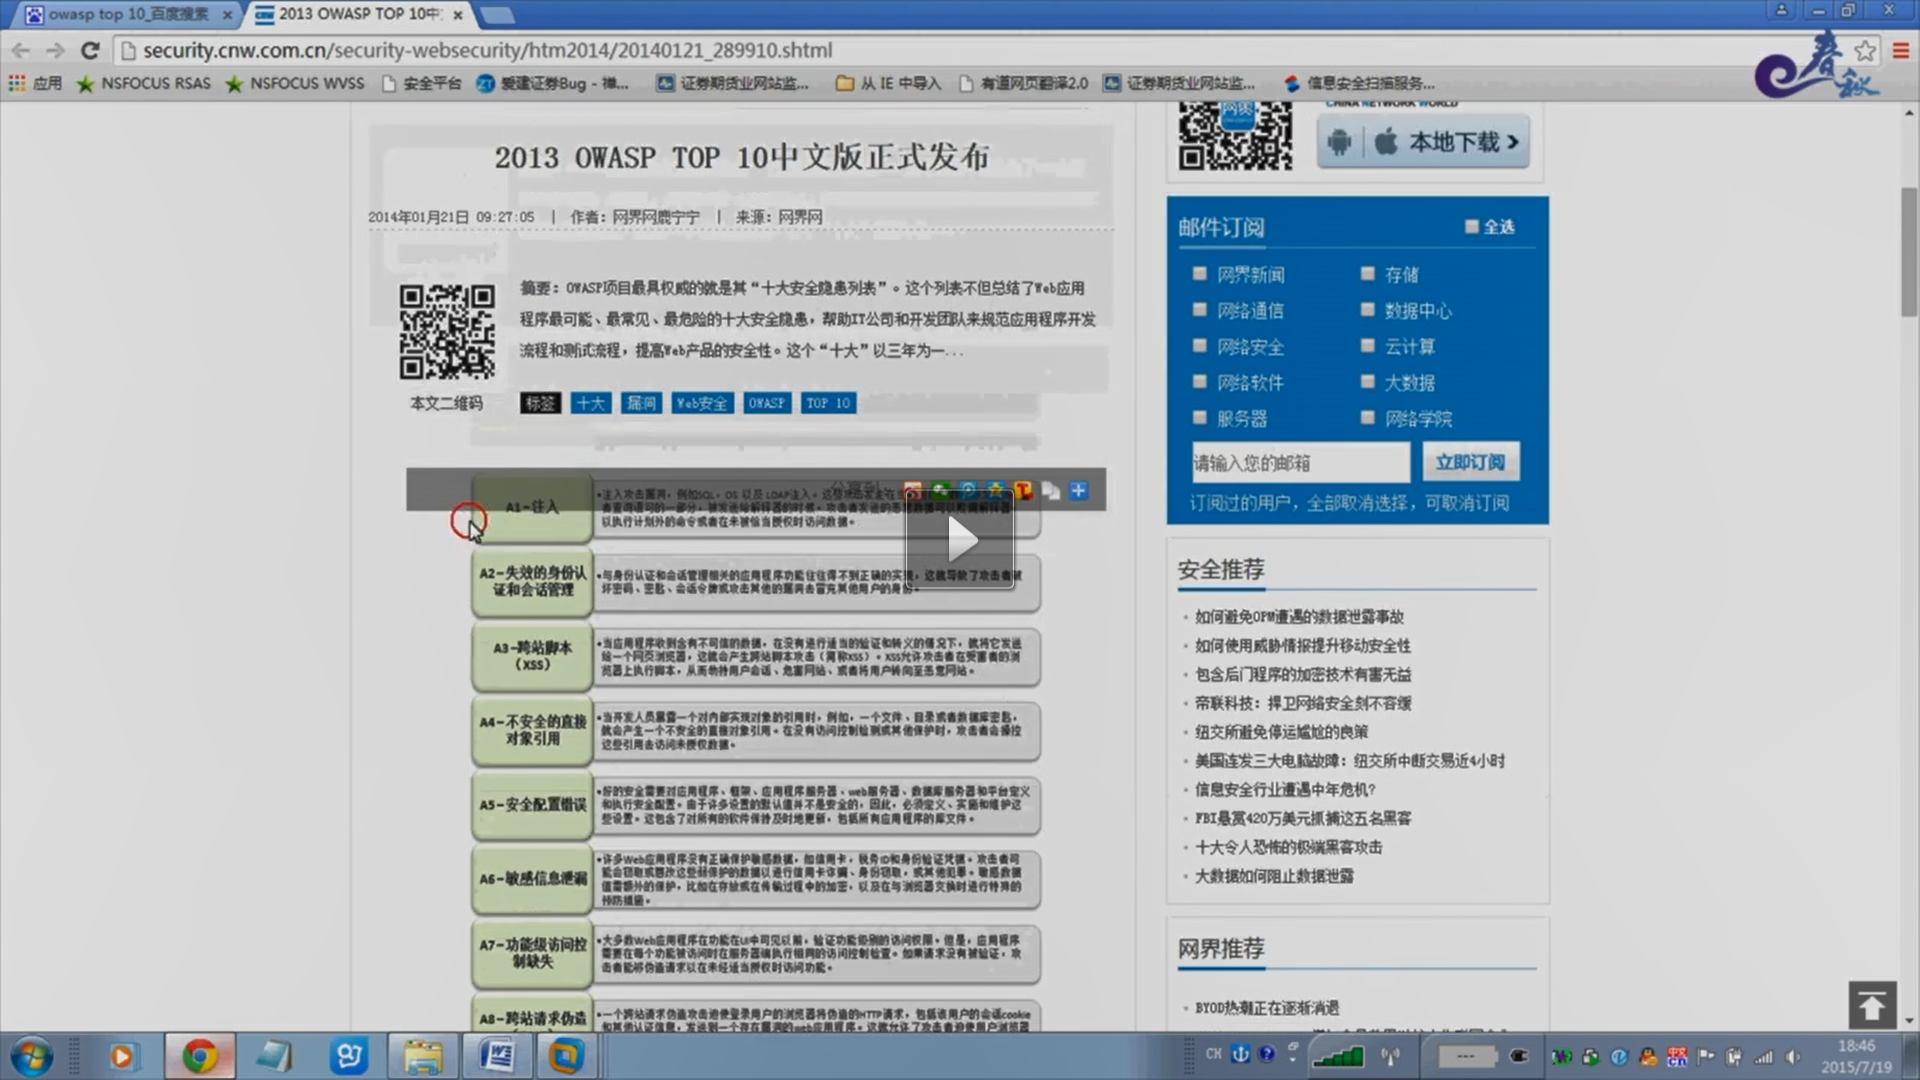Open the notepad-like taskbar icon

(274, 1056)
